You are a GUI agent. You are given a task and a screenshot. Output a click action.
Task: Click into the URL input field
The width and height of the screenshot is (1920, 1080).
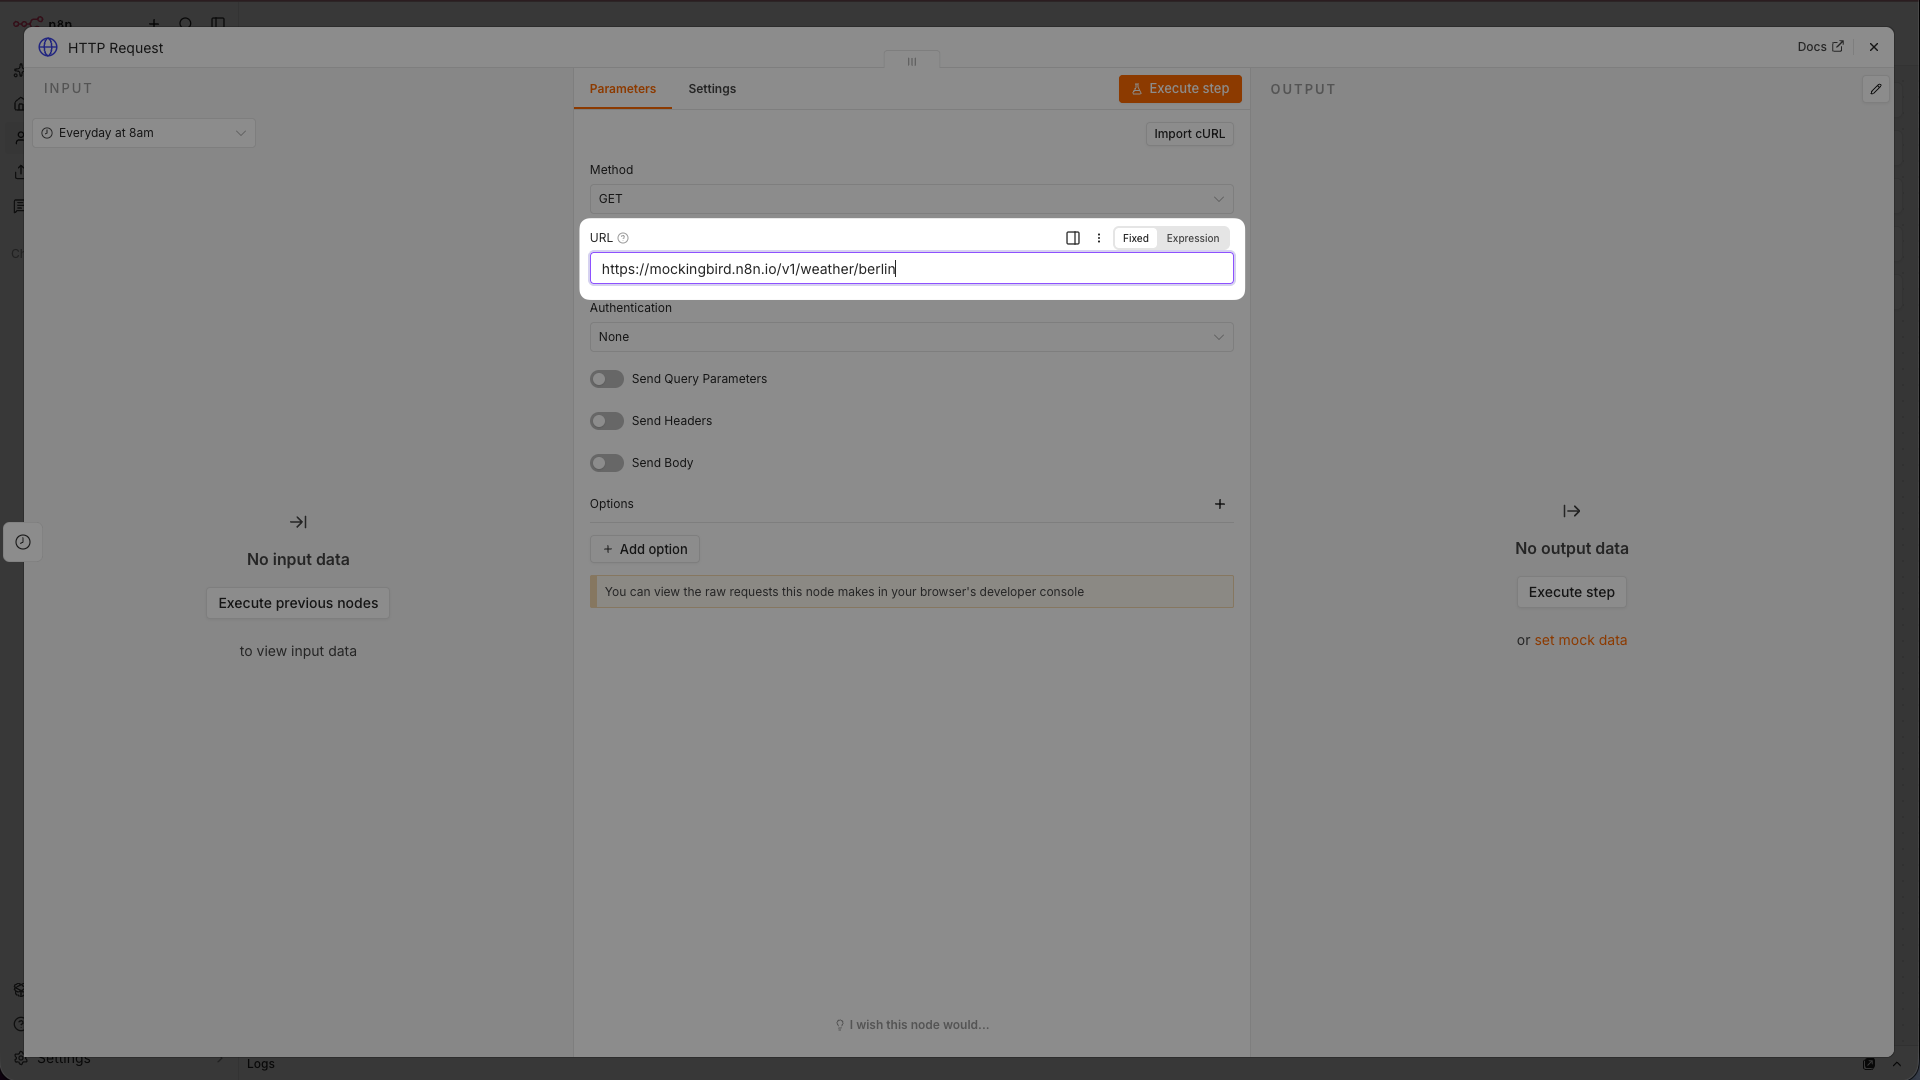(911, 268)
